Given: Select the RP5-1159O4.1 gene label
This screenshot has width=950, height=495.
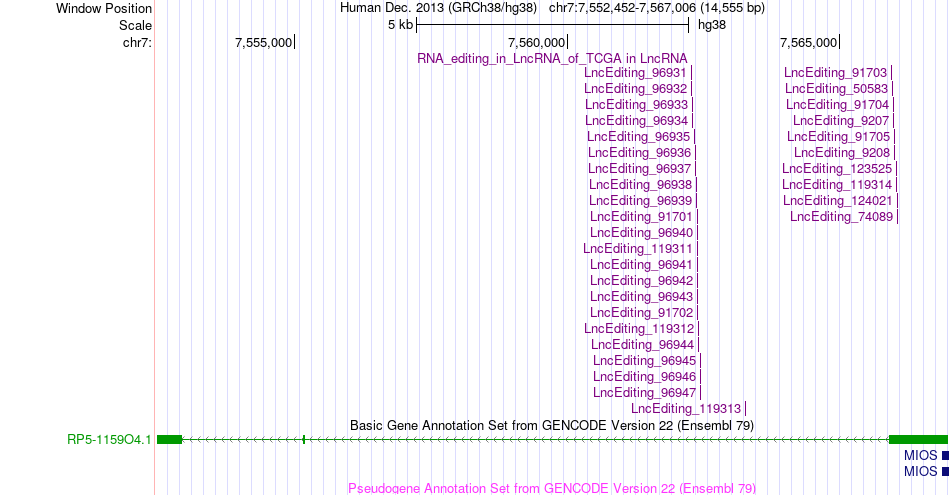Looking at the screenshot, I should [x=109, y=440].
